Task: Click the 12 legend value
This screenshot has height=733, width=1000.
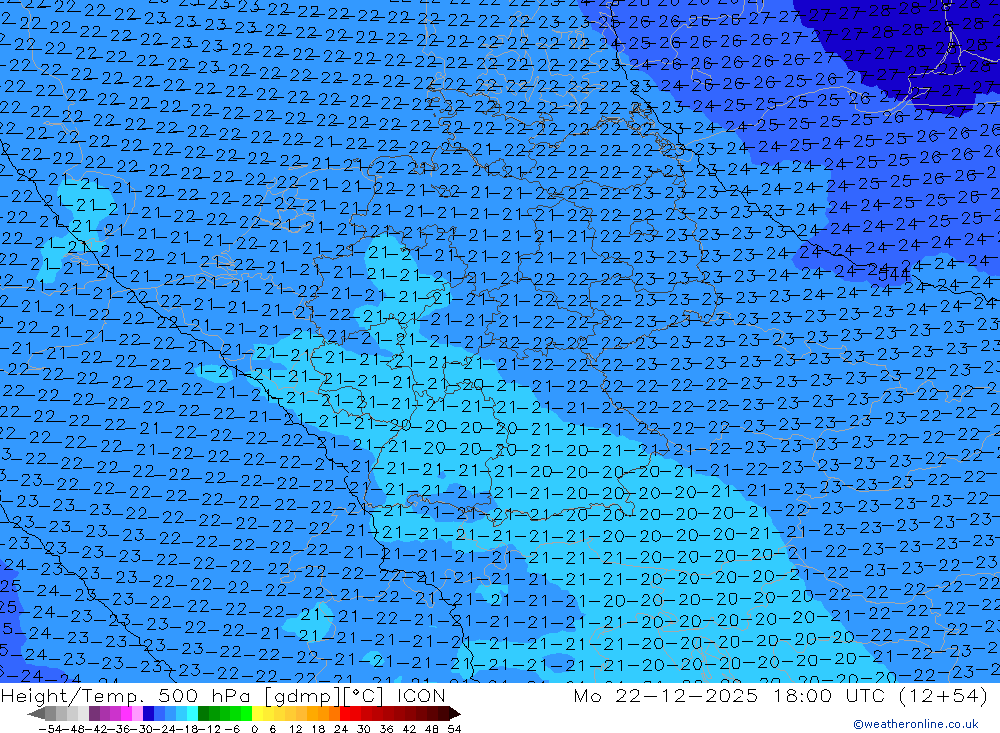Action: (295, 729)
